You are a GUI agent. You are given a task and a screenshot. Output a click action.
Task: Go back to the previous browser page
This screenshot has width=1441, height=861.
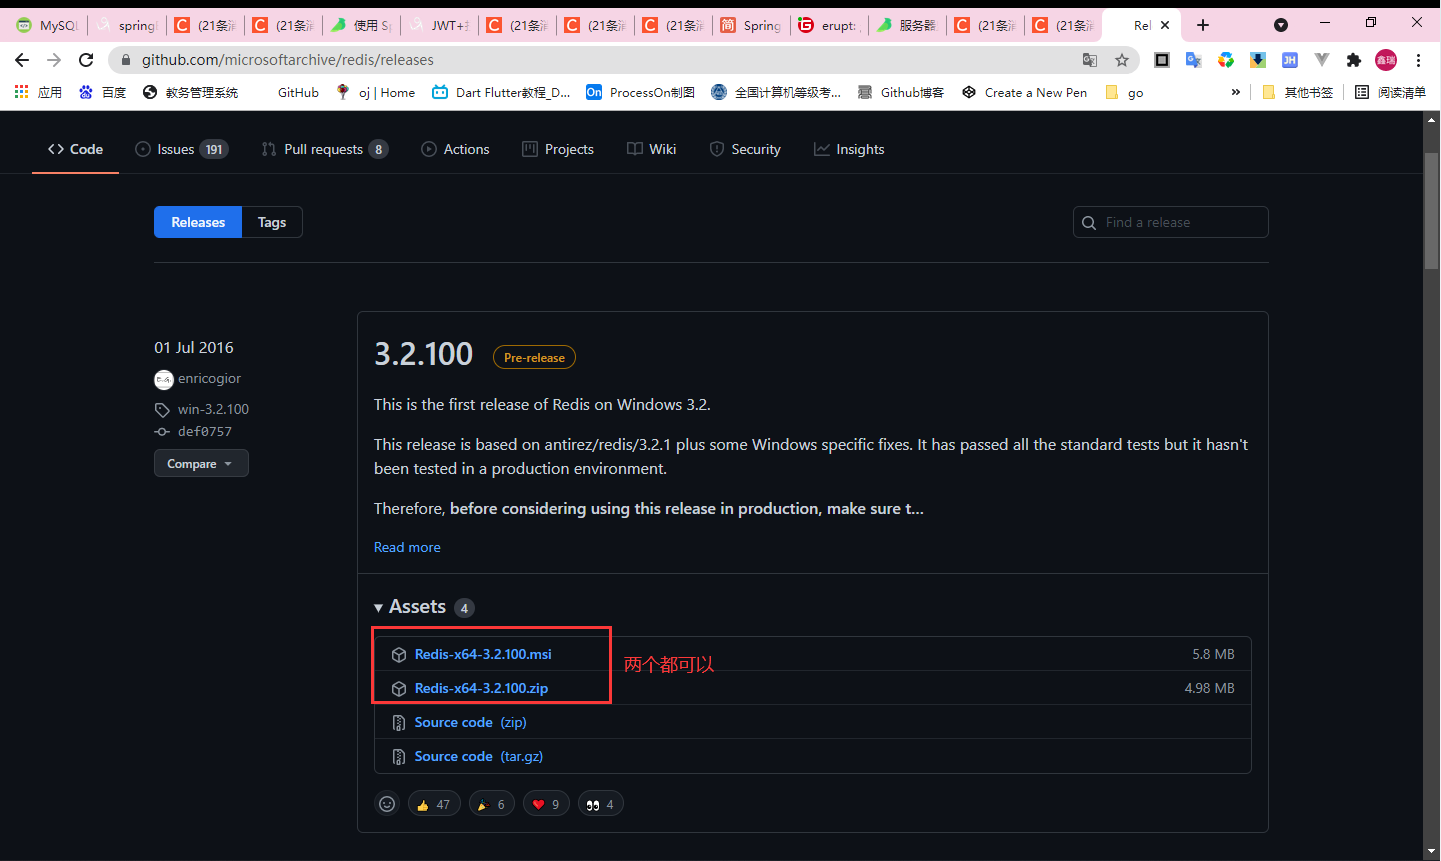coord(22,60)
